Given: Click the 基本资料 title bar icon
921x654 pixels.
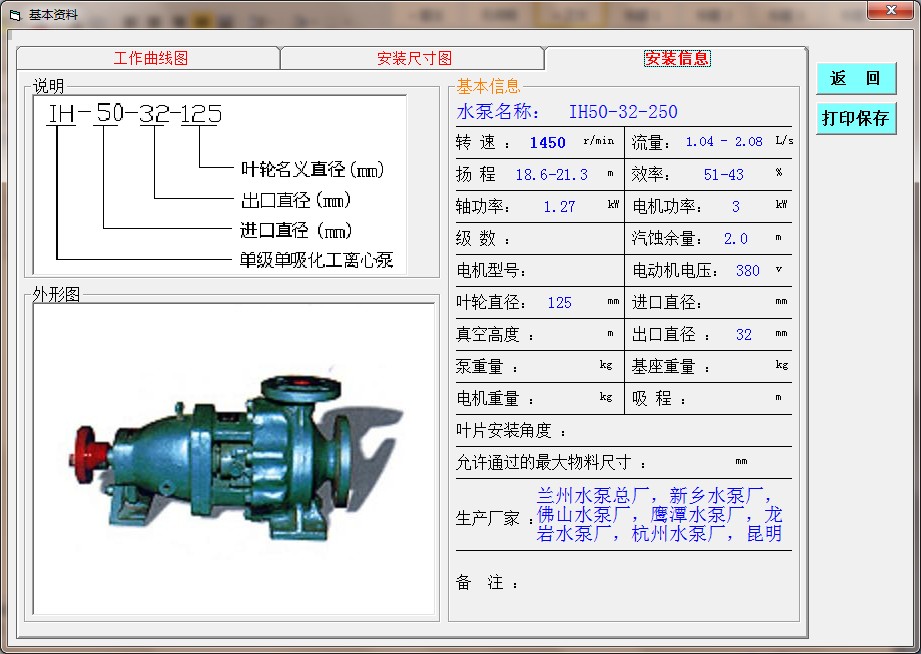Looking at the screenshot, I should tap(15, 15).
